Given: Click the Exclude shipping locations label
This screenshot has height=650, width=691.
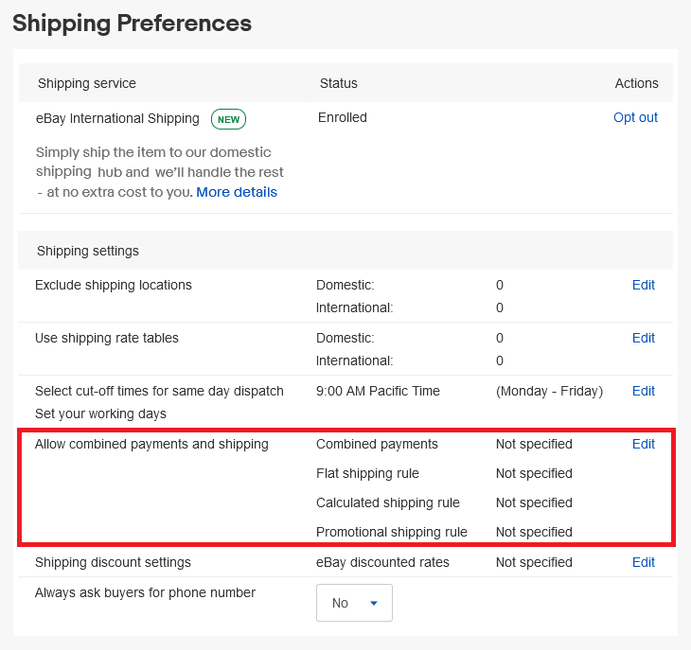Looking at the screenshot, I should [113, 285].
